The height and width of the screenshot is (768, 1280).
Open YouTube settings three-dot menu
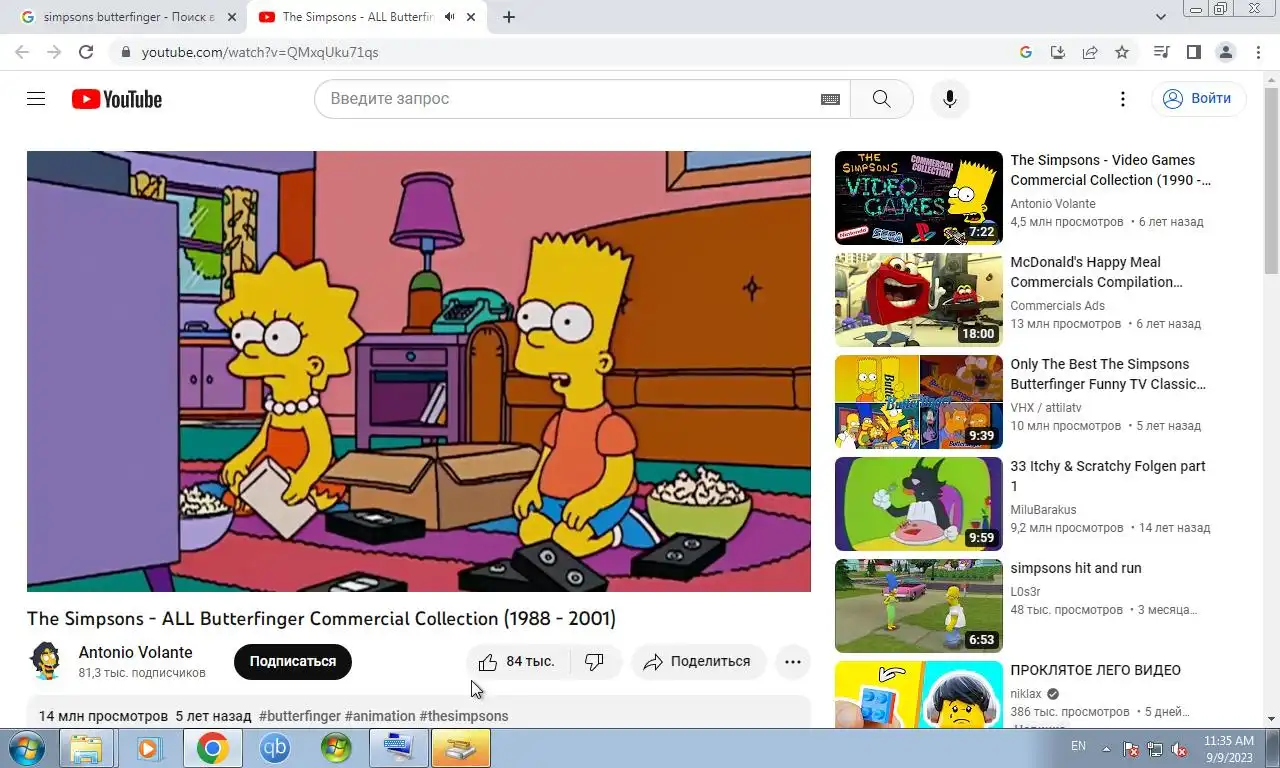point(1123,99)
